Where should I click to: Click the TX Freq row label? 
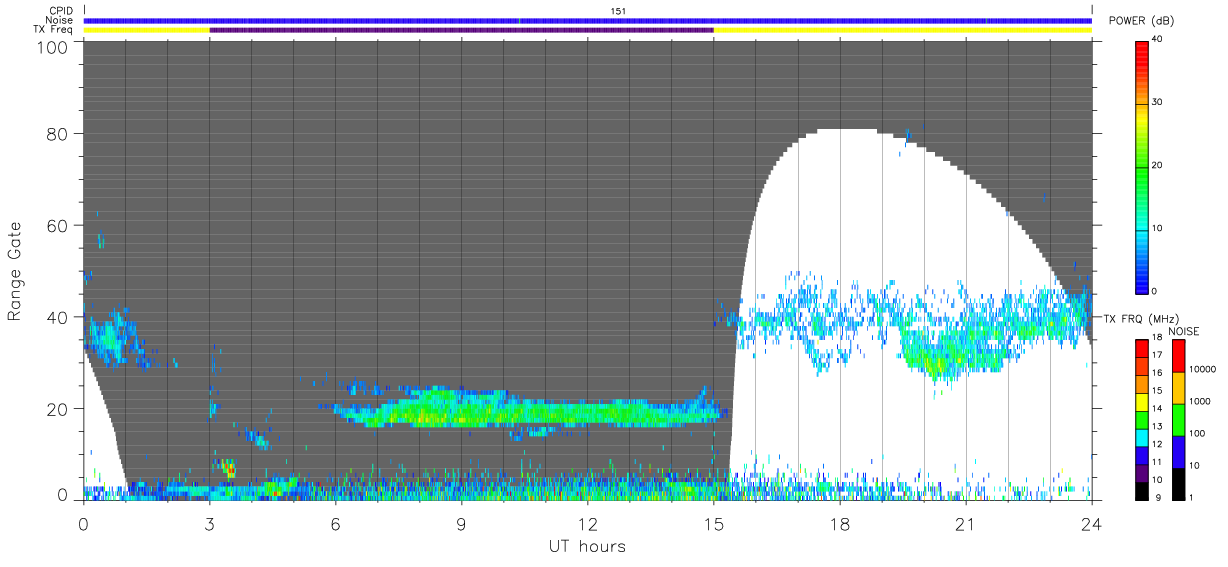54,29
